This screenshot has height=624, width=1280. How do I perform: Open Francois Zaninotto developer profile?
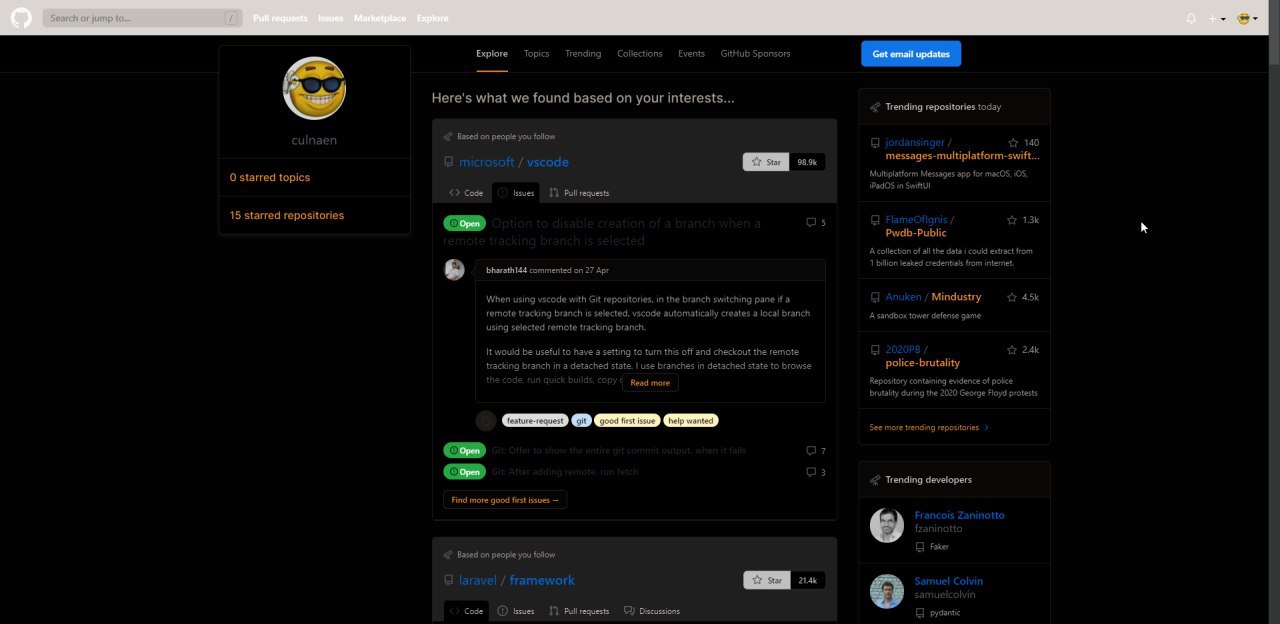point(959,515)
